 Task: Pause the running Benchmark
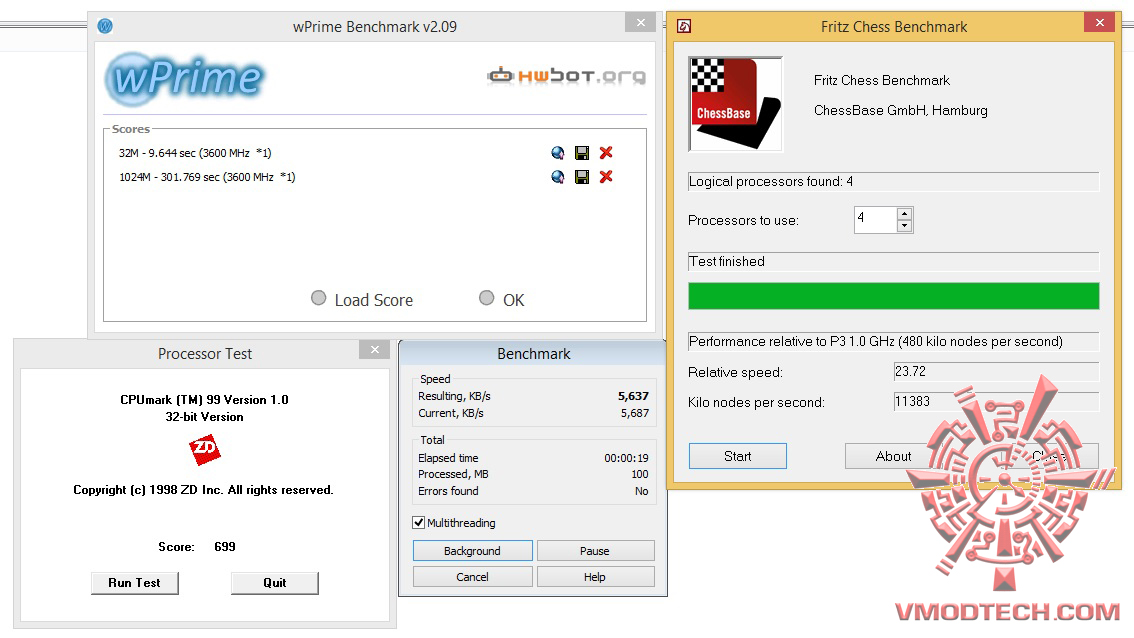595,551
